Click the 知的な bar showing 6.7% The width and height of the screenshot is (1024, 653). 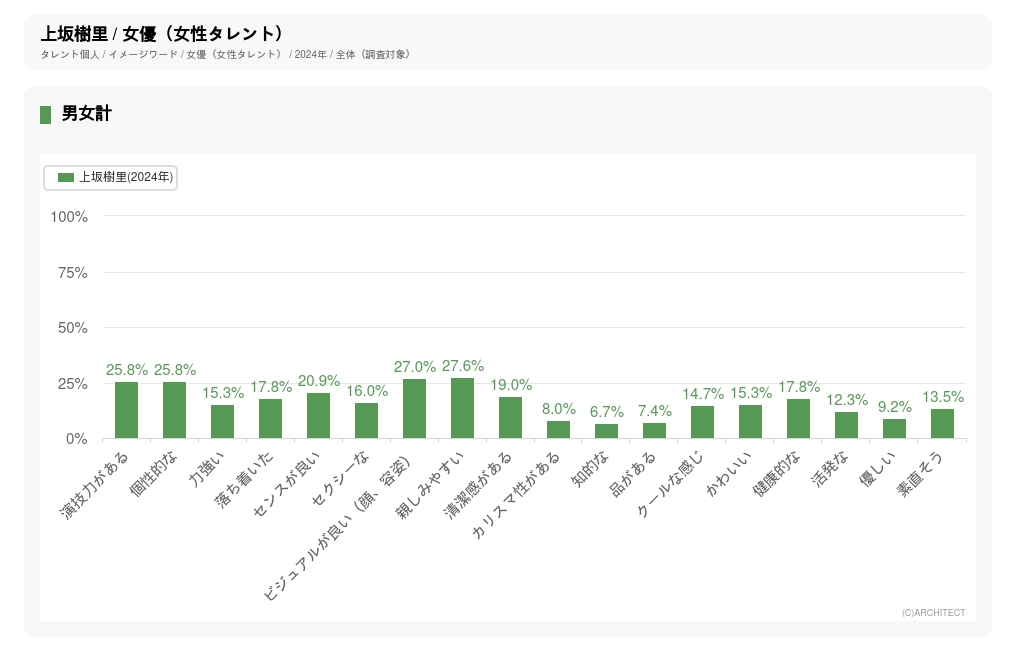[607, 431]
